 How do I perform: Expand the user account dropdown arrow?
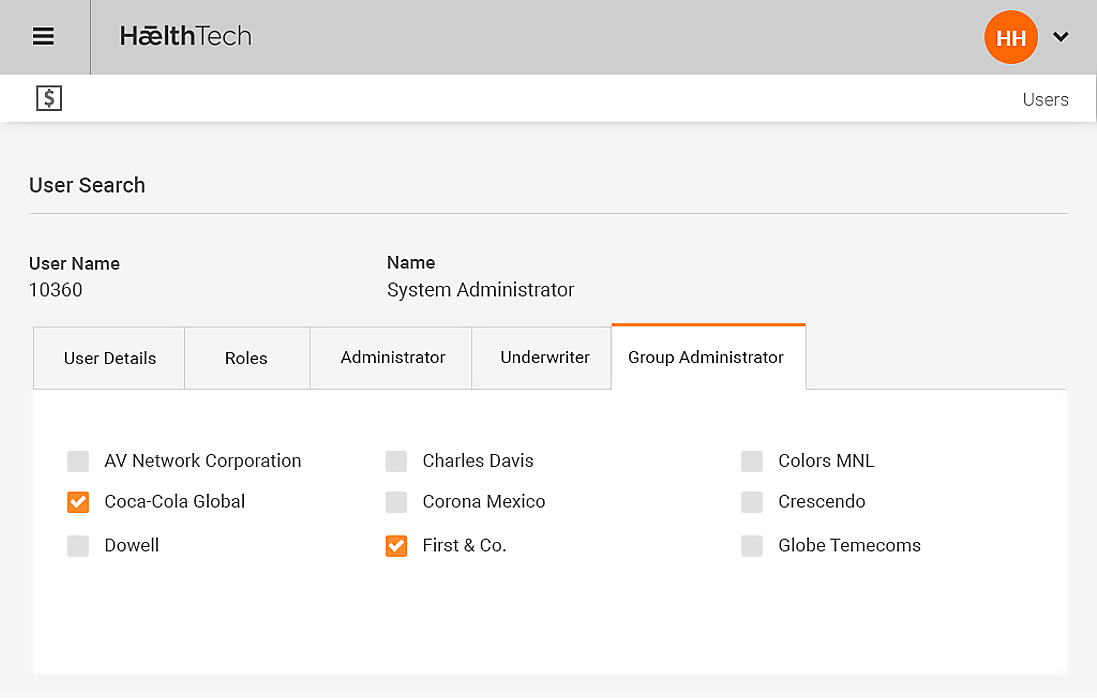pos(1061,38)
